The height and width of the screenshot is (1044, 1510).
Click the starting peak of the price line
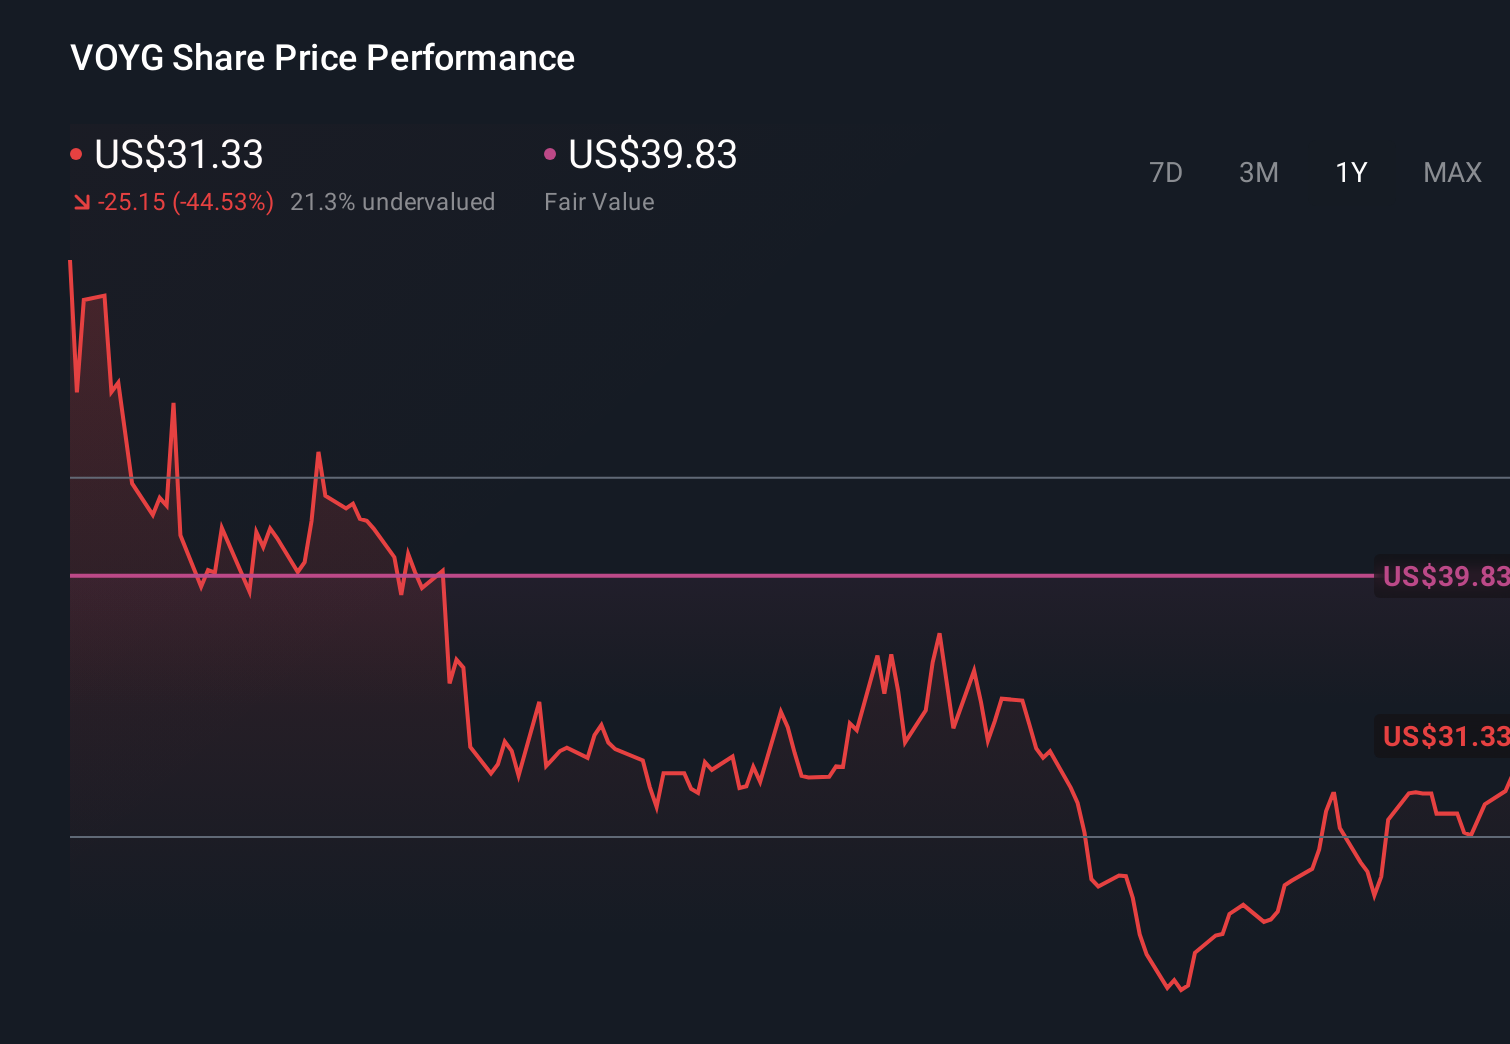pos(70,262)
